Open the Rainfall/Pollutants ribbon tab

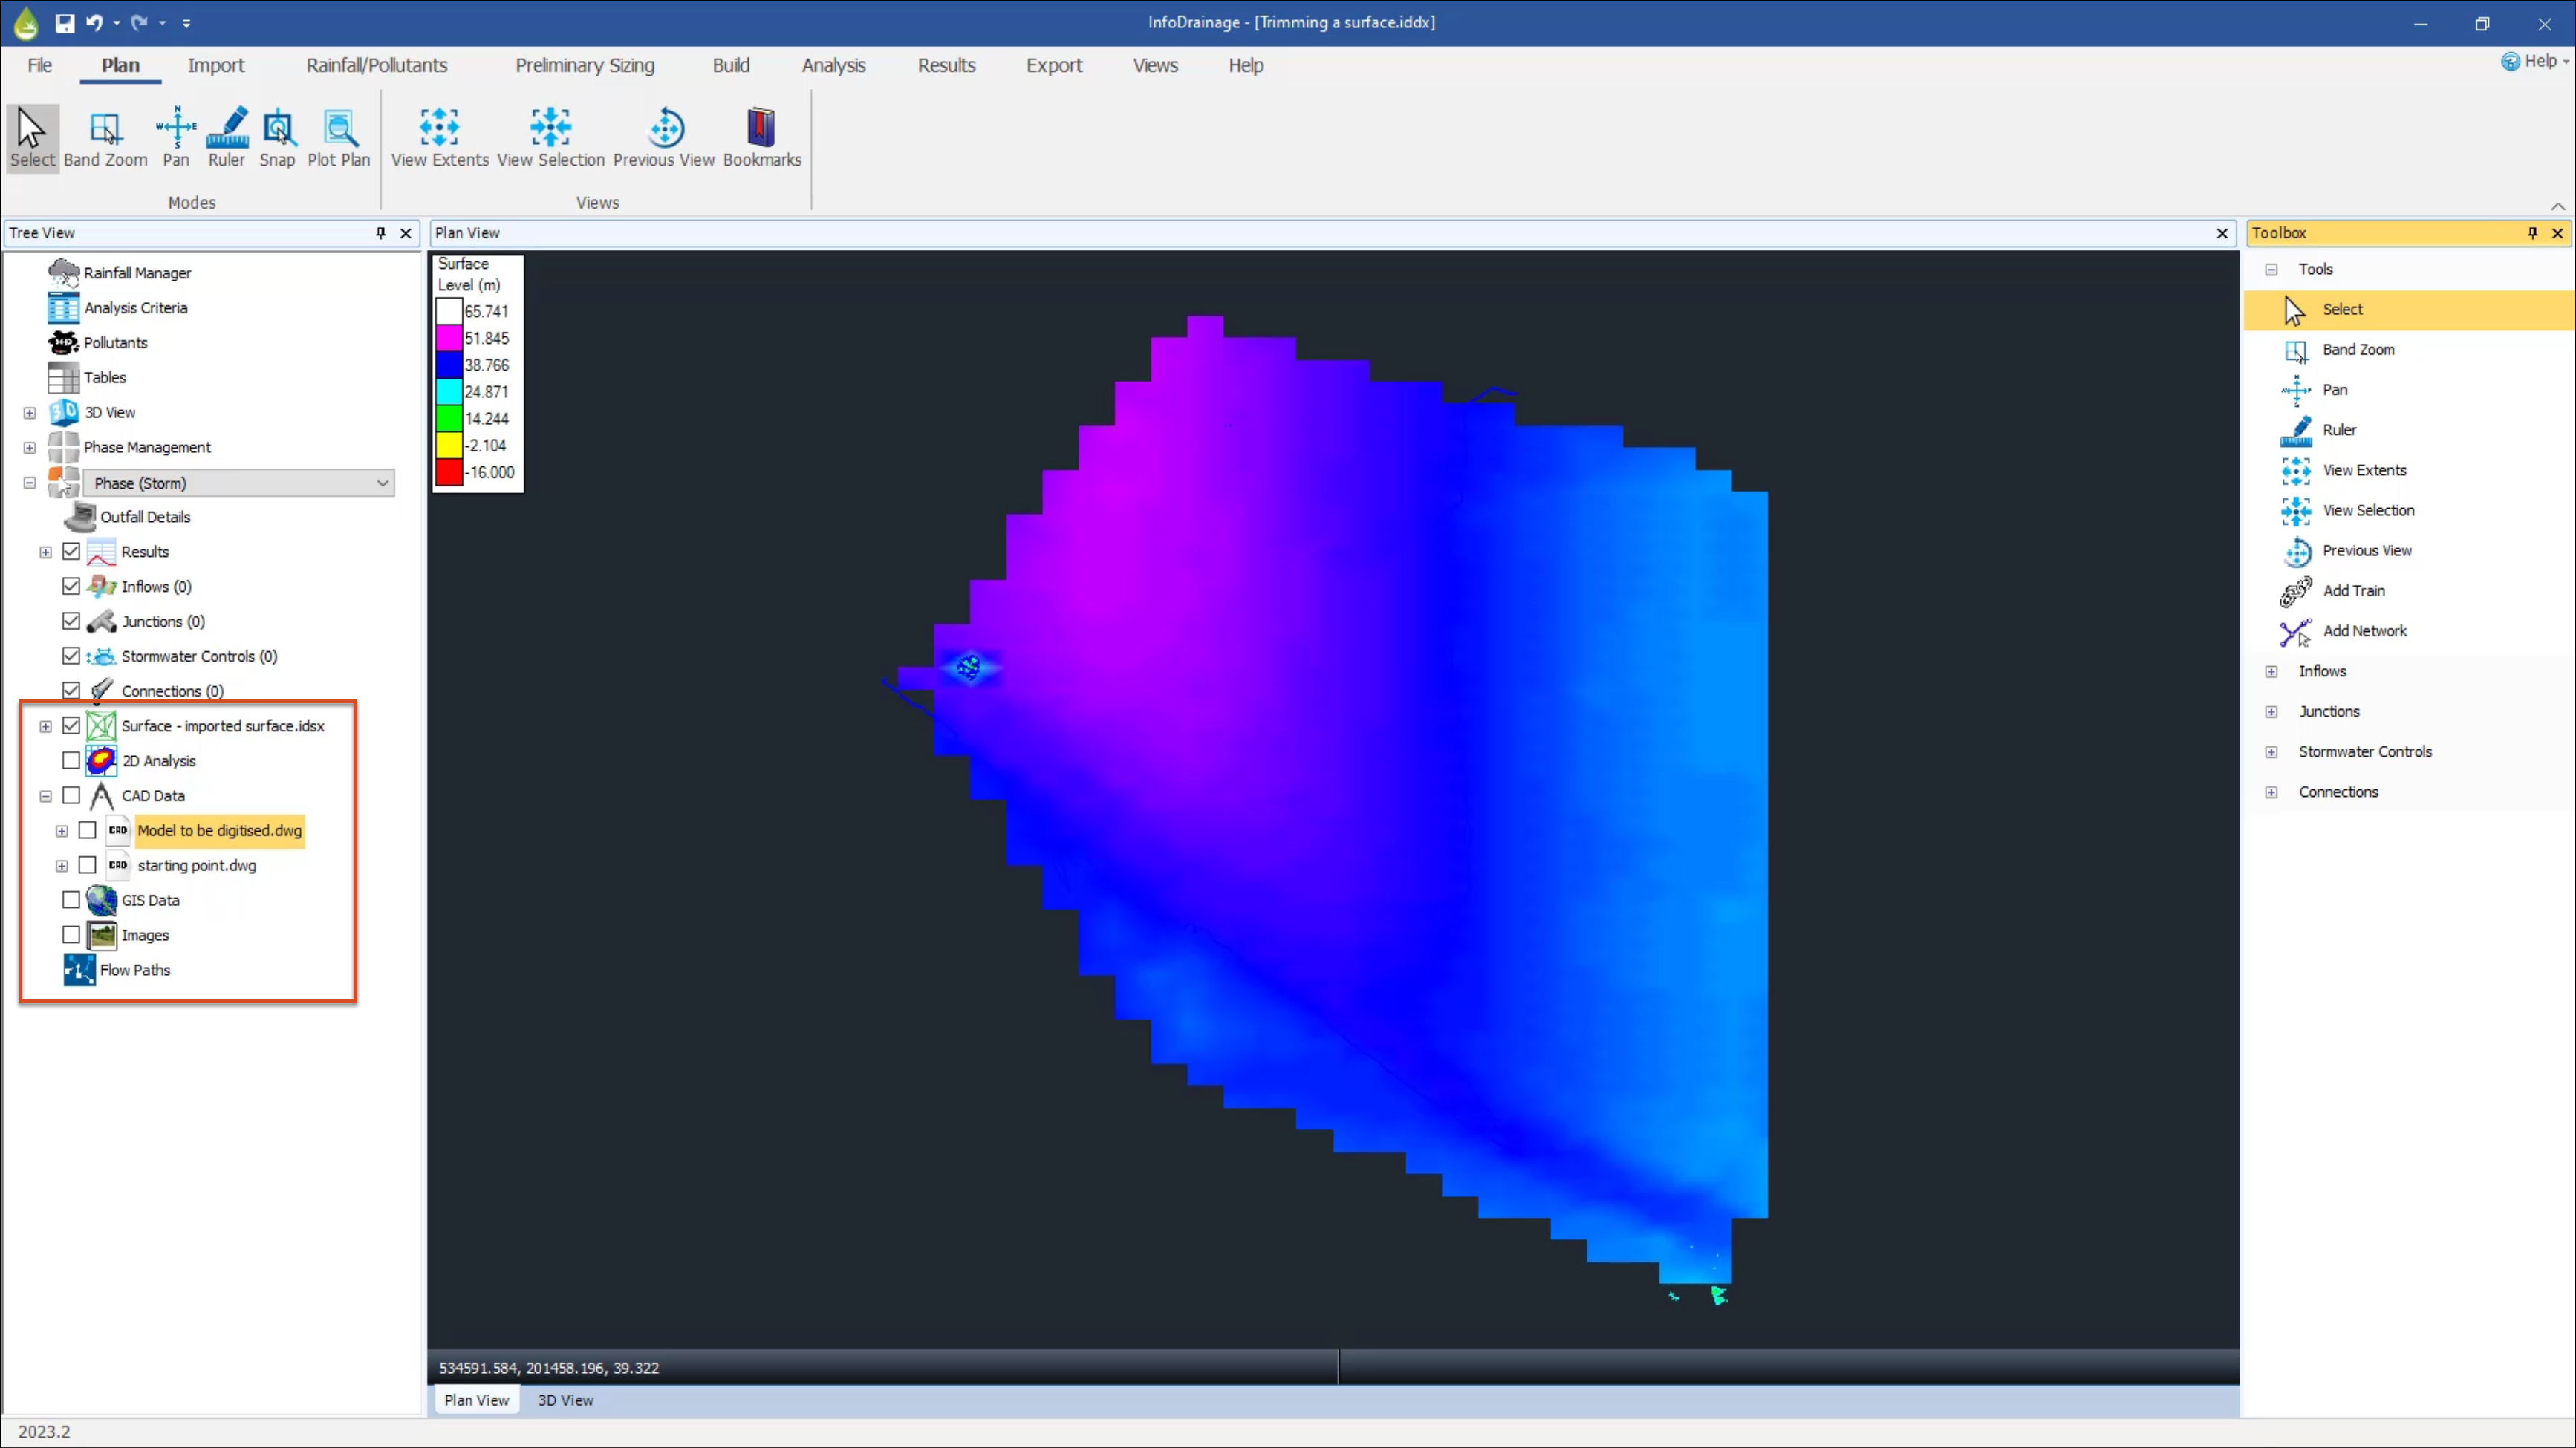pyautogui.click(x=377, y=65)
